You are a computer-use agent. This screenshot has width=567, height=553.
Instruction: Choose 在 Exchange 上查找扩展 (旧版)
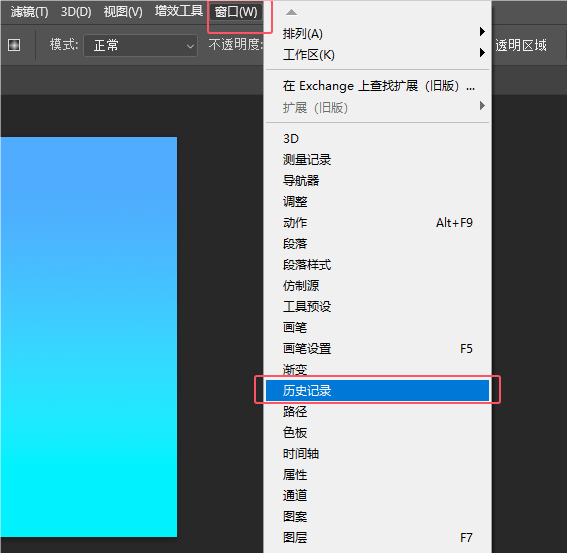[378, 86]
